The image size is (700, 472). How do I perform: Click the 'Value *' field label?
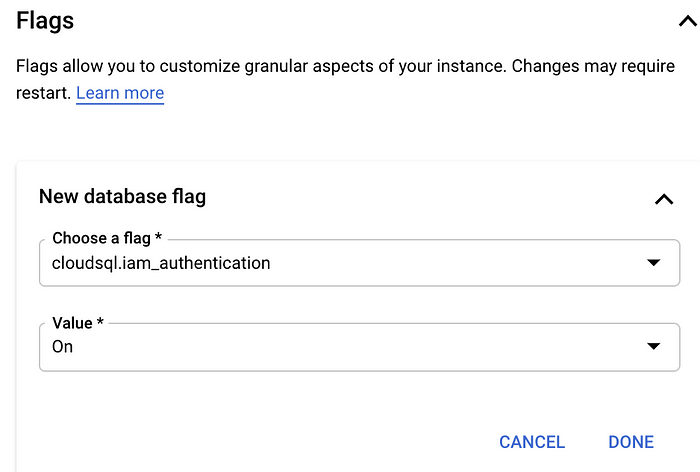[78, 323]
